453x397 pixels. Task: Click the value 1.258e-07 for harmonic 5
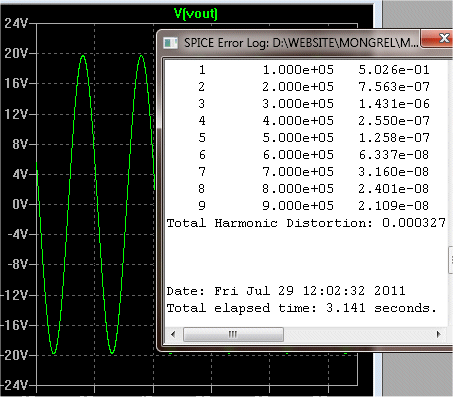pos(394,138)
